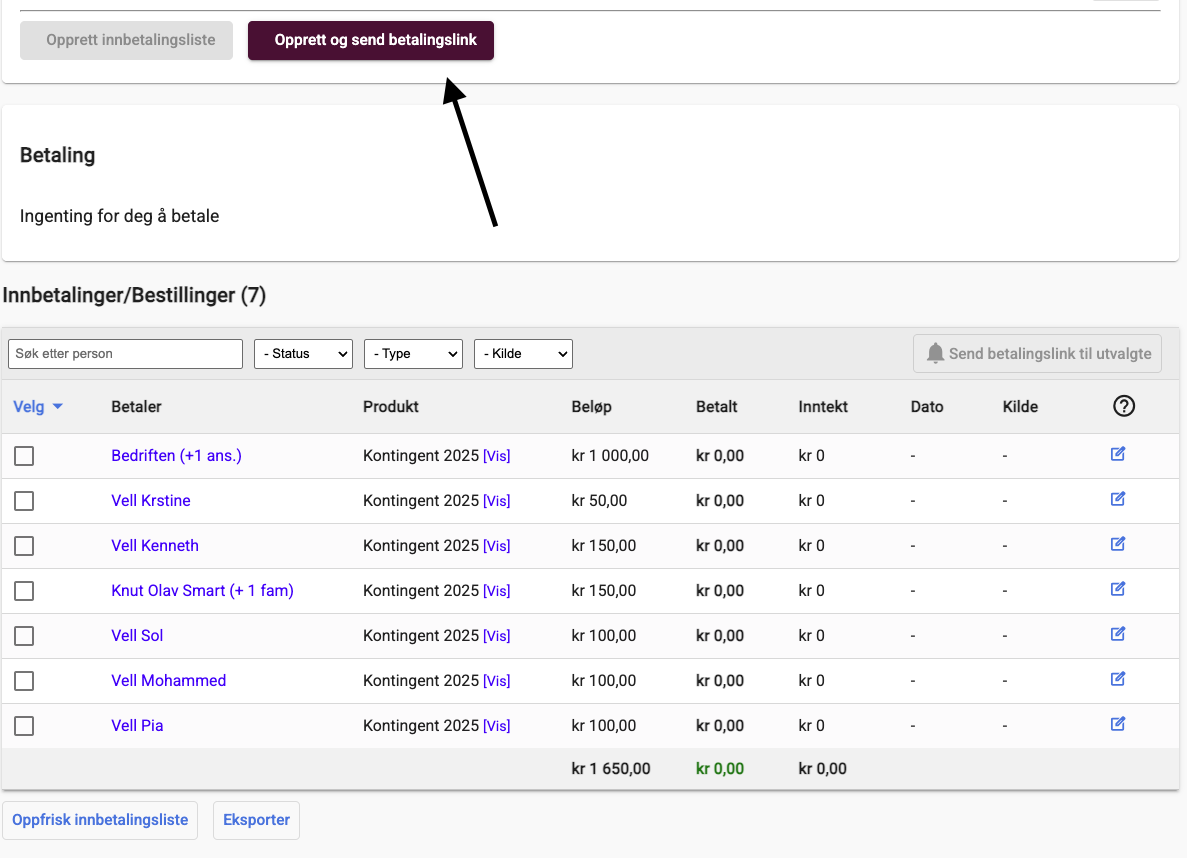Edit the Vell Mohammed payment entry

tap(1118, 680)
